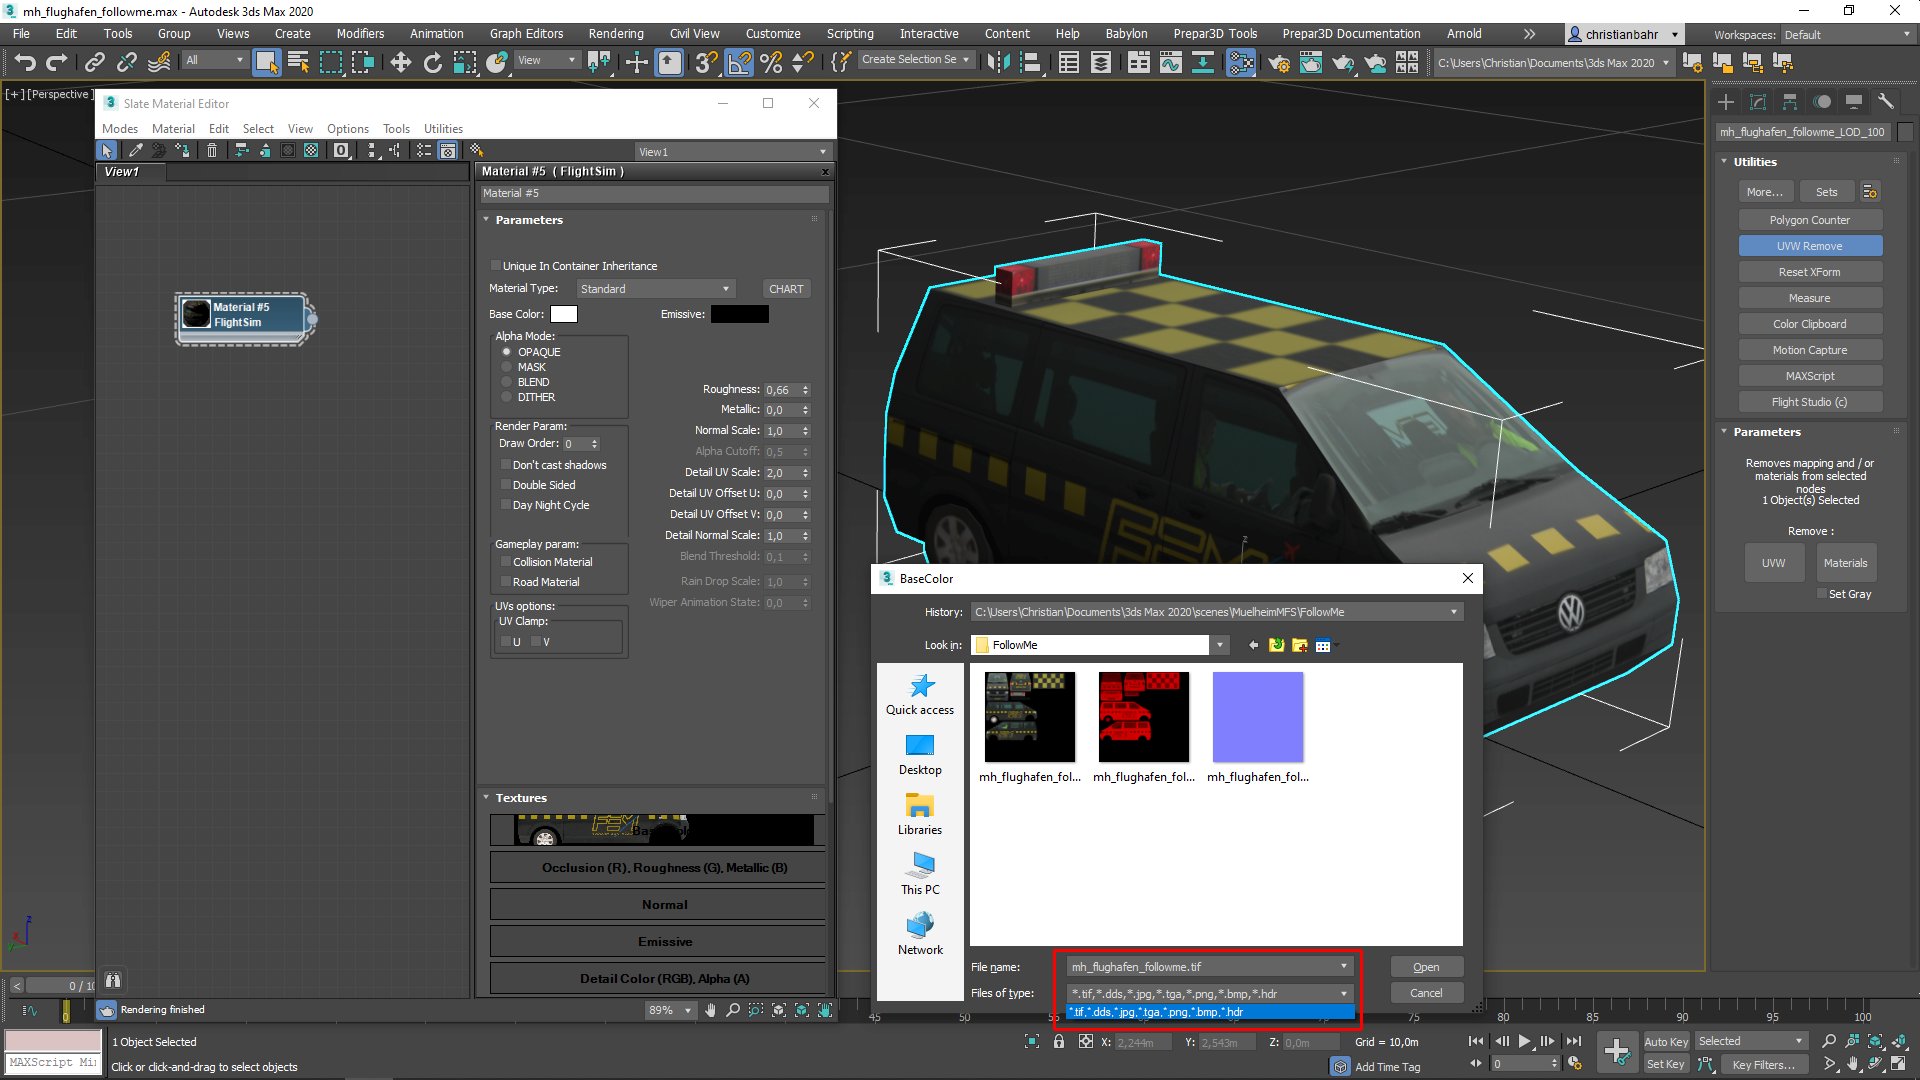Enable Unique In Container Inheritance checkbox
This screenshot has width=1920, height=1080.
(x=496, y=266)
